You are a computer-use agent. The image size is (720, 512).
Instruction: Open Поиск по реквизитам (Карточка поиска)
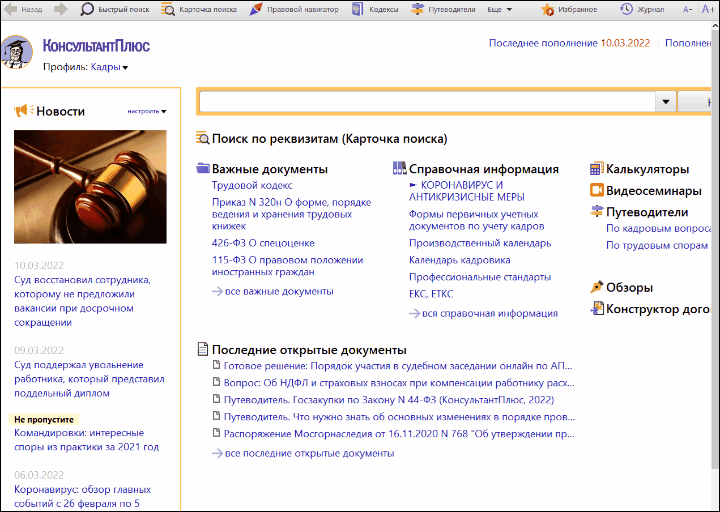pos(329,139)
